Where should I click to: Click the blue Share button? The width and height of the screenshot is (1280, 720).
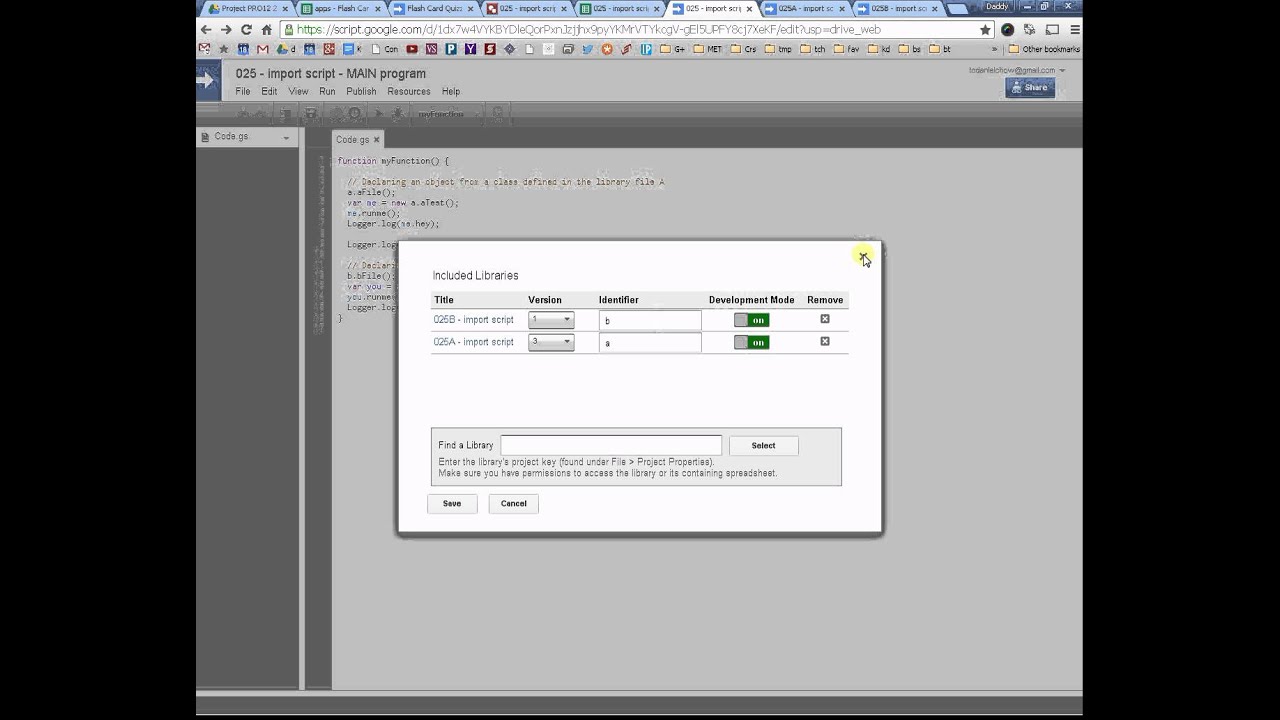[x=1030, y=87]
